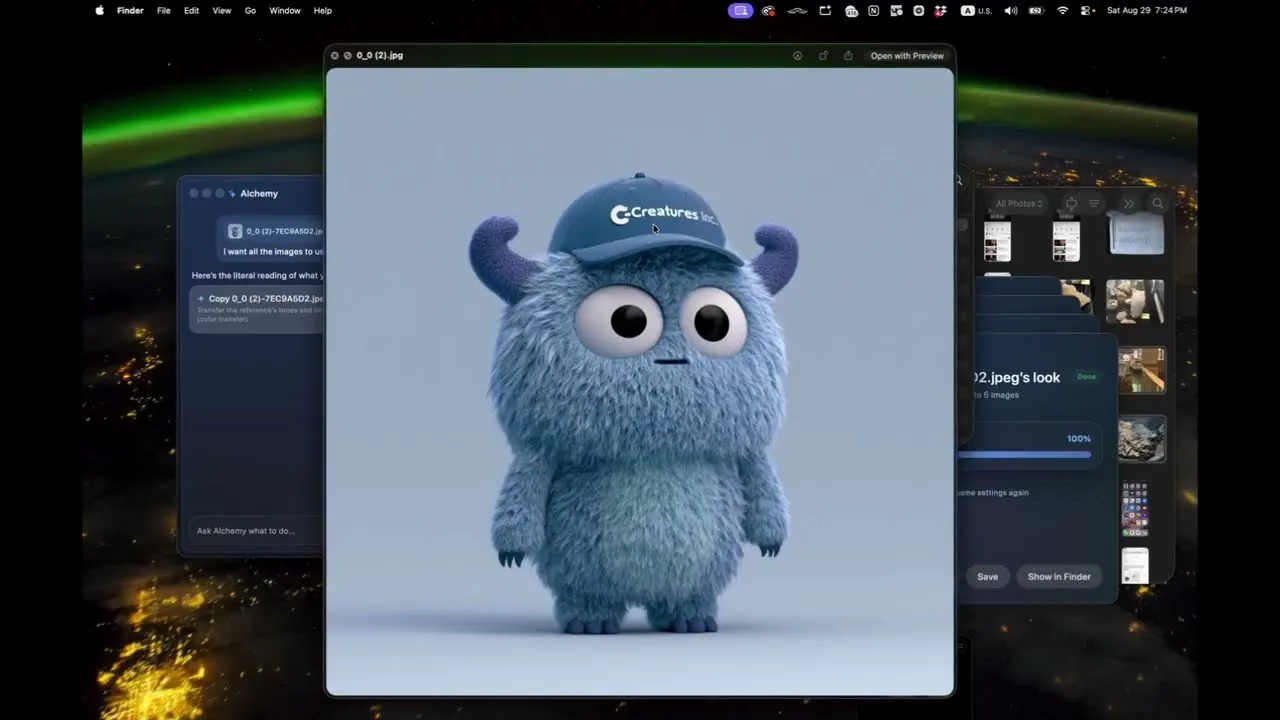Viewport: 1280px width, 720px height.
Task: Expand the Photos toolbar overflow chevrons
Action: 1129,204
